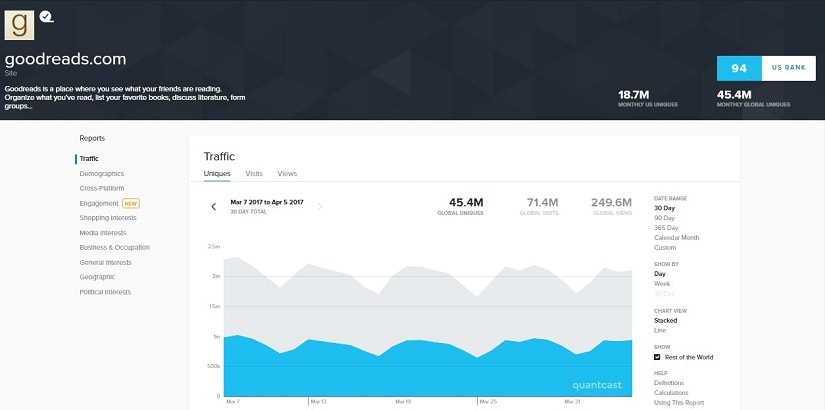Click the Traffic panel heading

point(219,156)
